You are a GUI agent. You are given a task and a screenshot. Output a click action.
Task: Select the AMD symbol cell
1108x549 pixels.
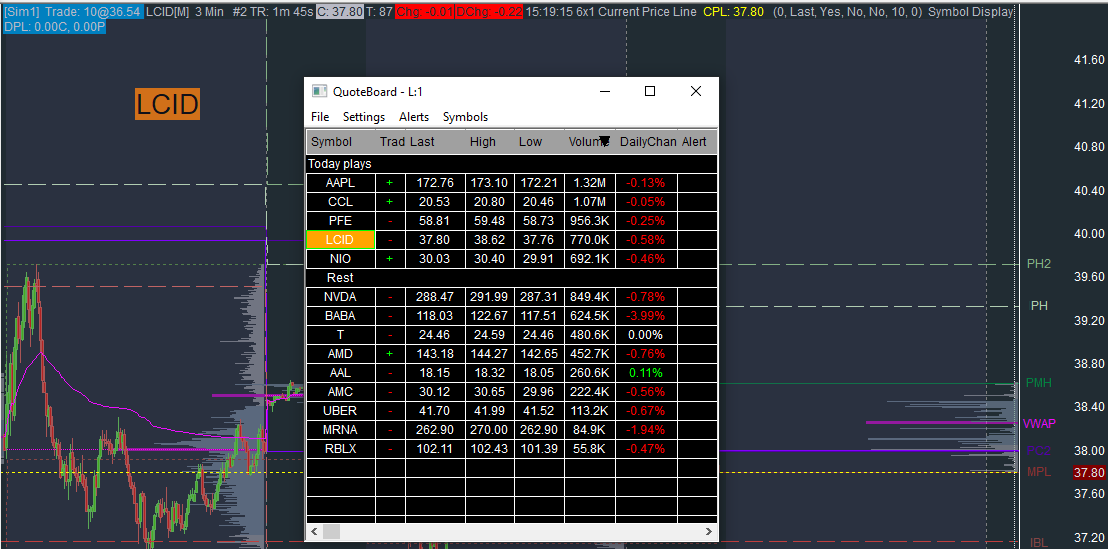[x=341, y=354]
